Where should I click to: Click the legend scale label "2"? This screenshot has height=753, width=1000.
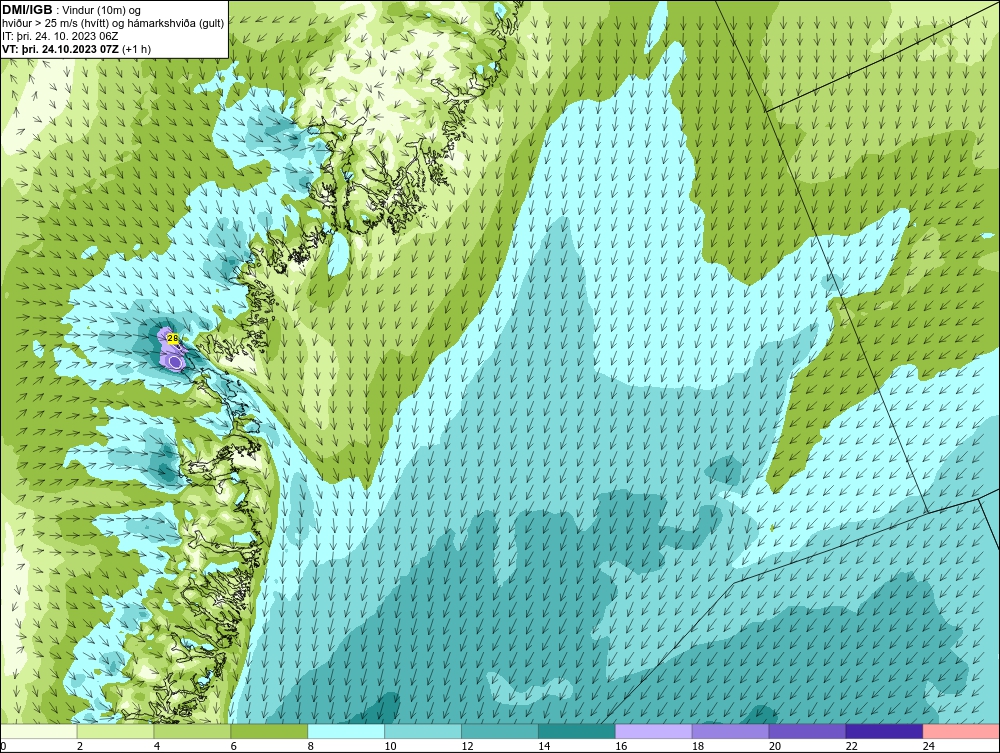pyautogui.click(x=80, y=746)
